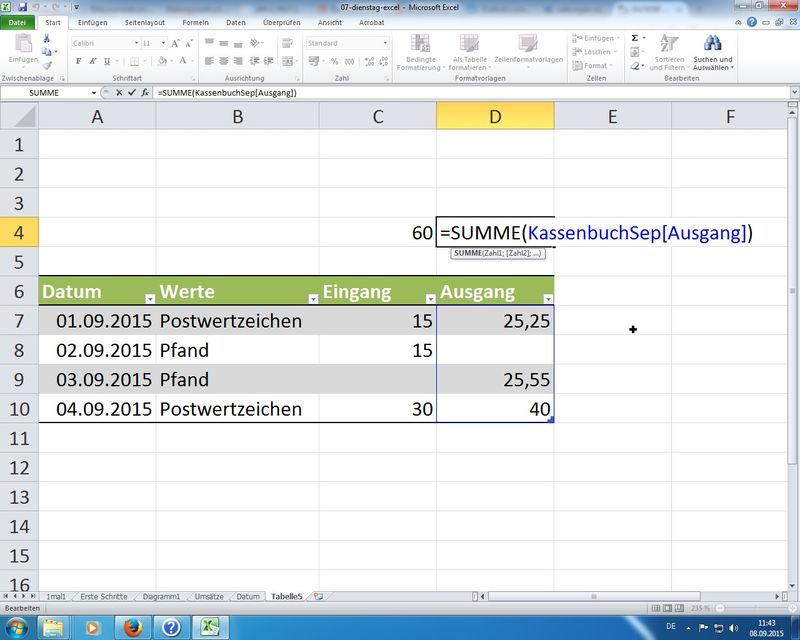Launch Firefox from the taskbar
The width and height of the screenshot is (800, 640).
click(132, 627)
